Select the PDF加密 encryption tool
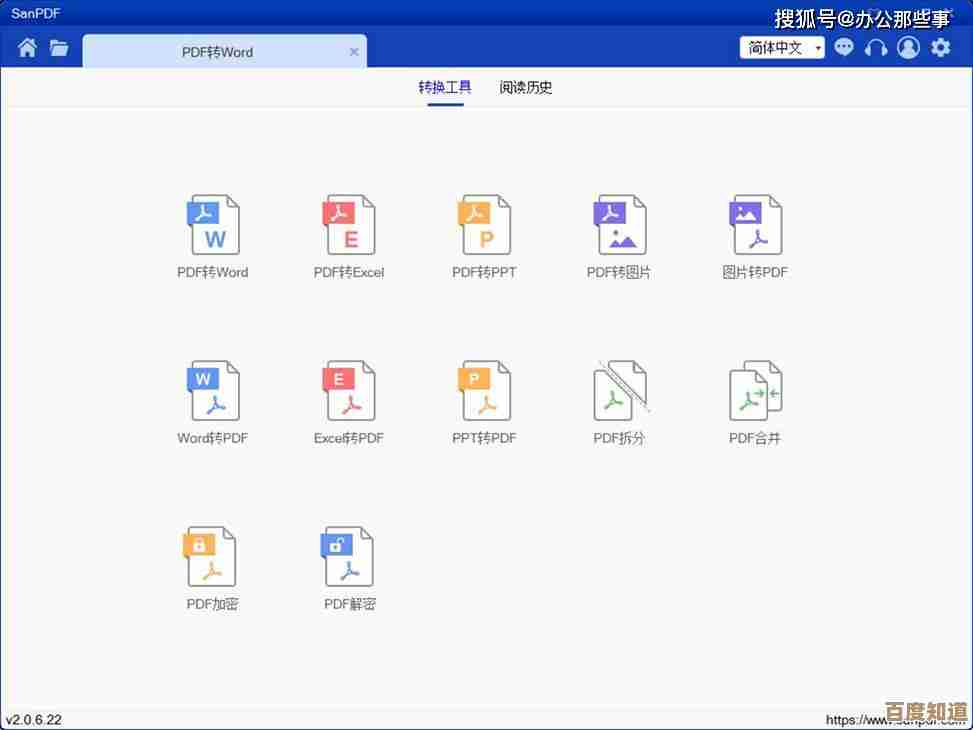This screenshot has width=973, height=730. [211, 557]
